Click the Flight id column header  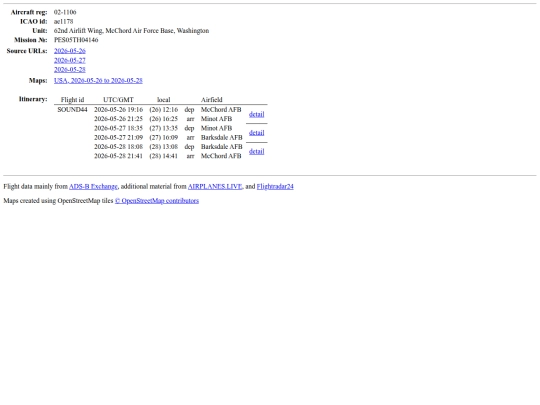coord(72,100)
